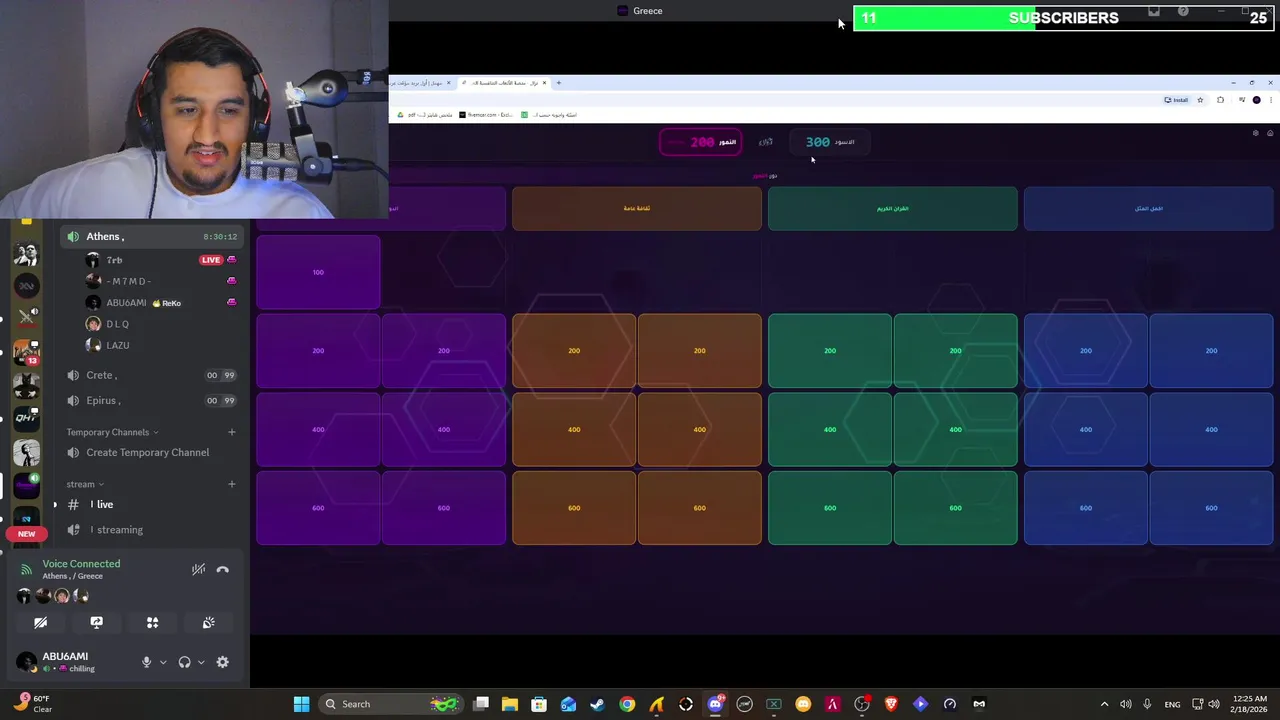Viewport: 1280px width, 720px height.
Task: Open the server icon with 13 badge
Action: (26, 351)
